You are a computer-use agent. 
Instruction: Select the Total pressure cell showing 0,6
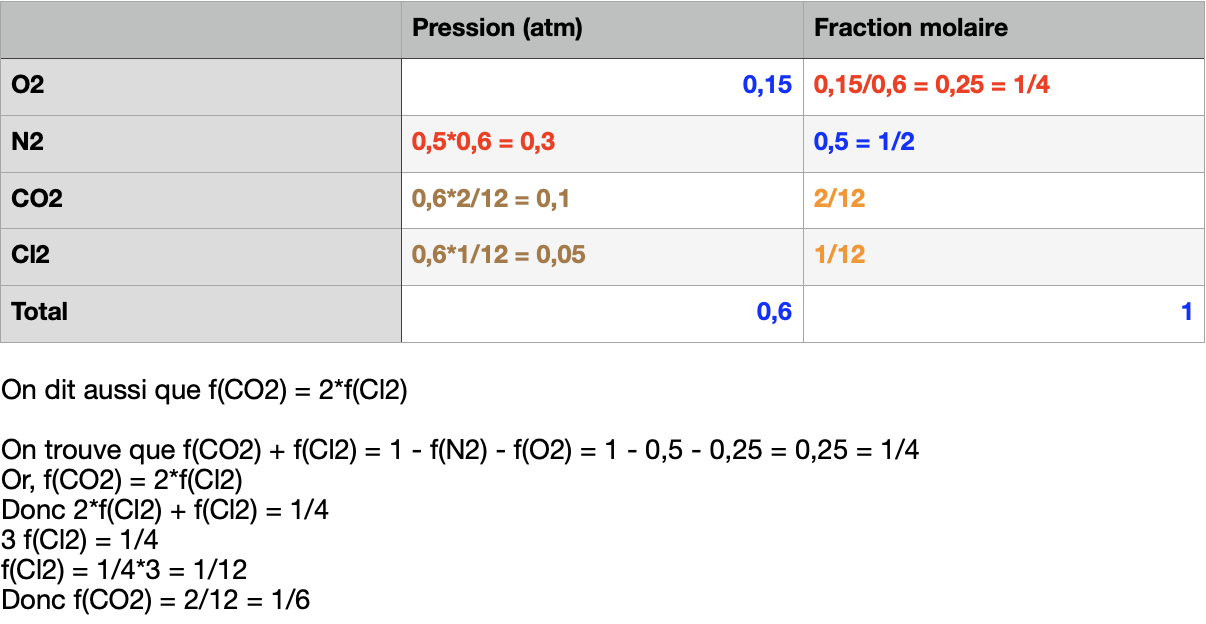[773, 313]
